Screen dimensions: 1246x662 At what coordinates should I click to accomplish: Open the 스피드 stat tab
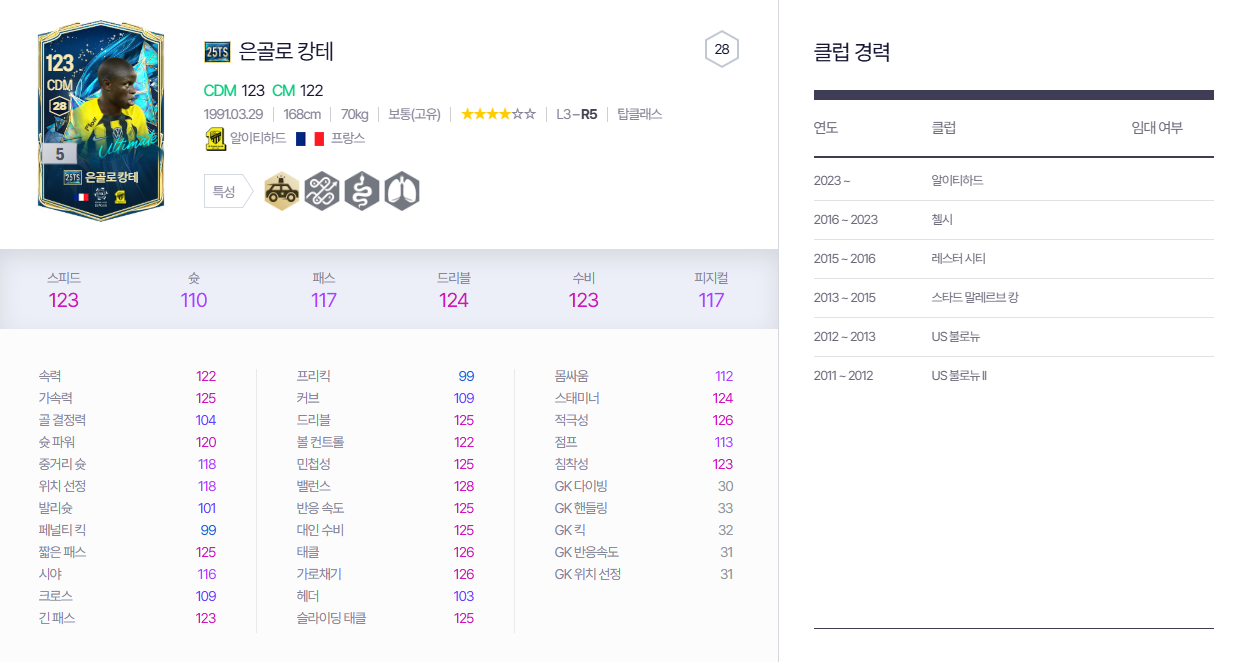point(63,287)
